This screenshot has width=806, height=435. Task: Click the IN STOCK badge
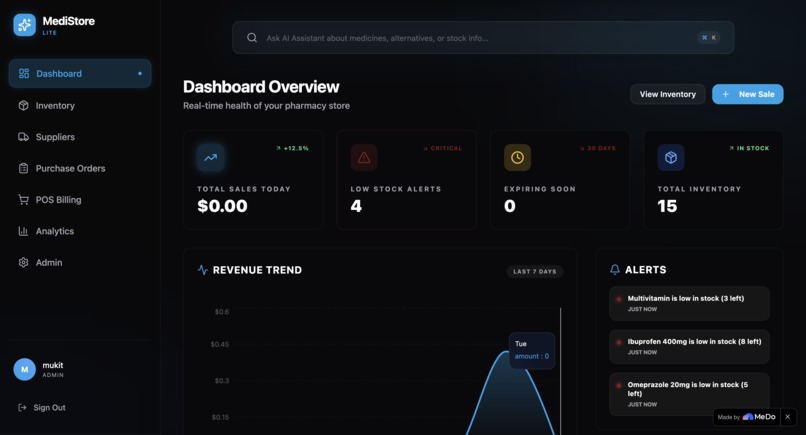pyautogui.click(x=749, y=148)
